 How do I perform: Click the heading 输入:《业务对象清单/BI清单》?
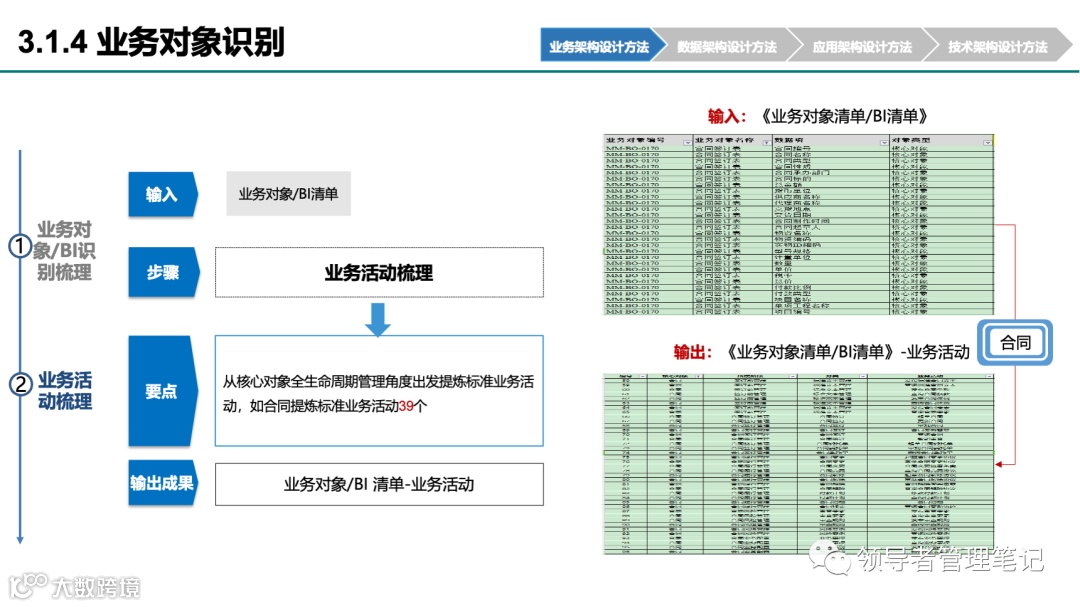click(x=818, y=116)
